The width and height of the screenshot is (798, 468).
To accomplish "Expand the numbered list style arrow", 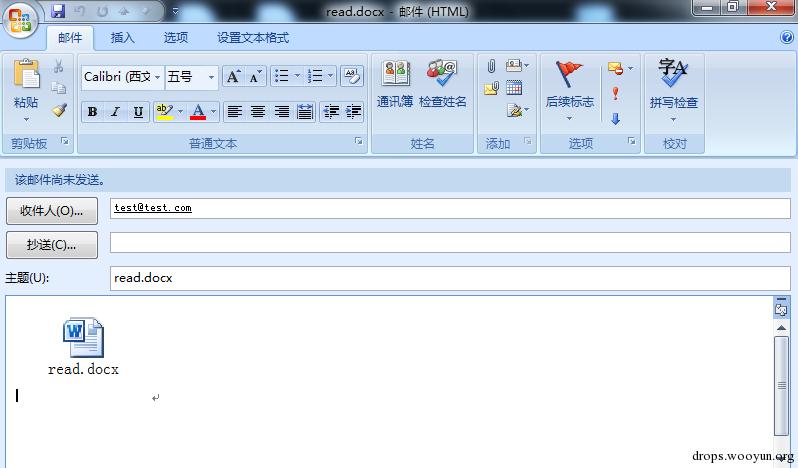I will click(330, 77).
